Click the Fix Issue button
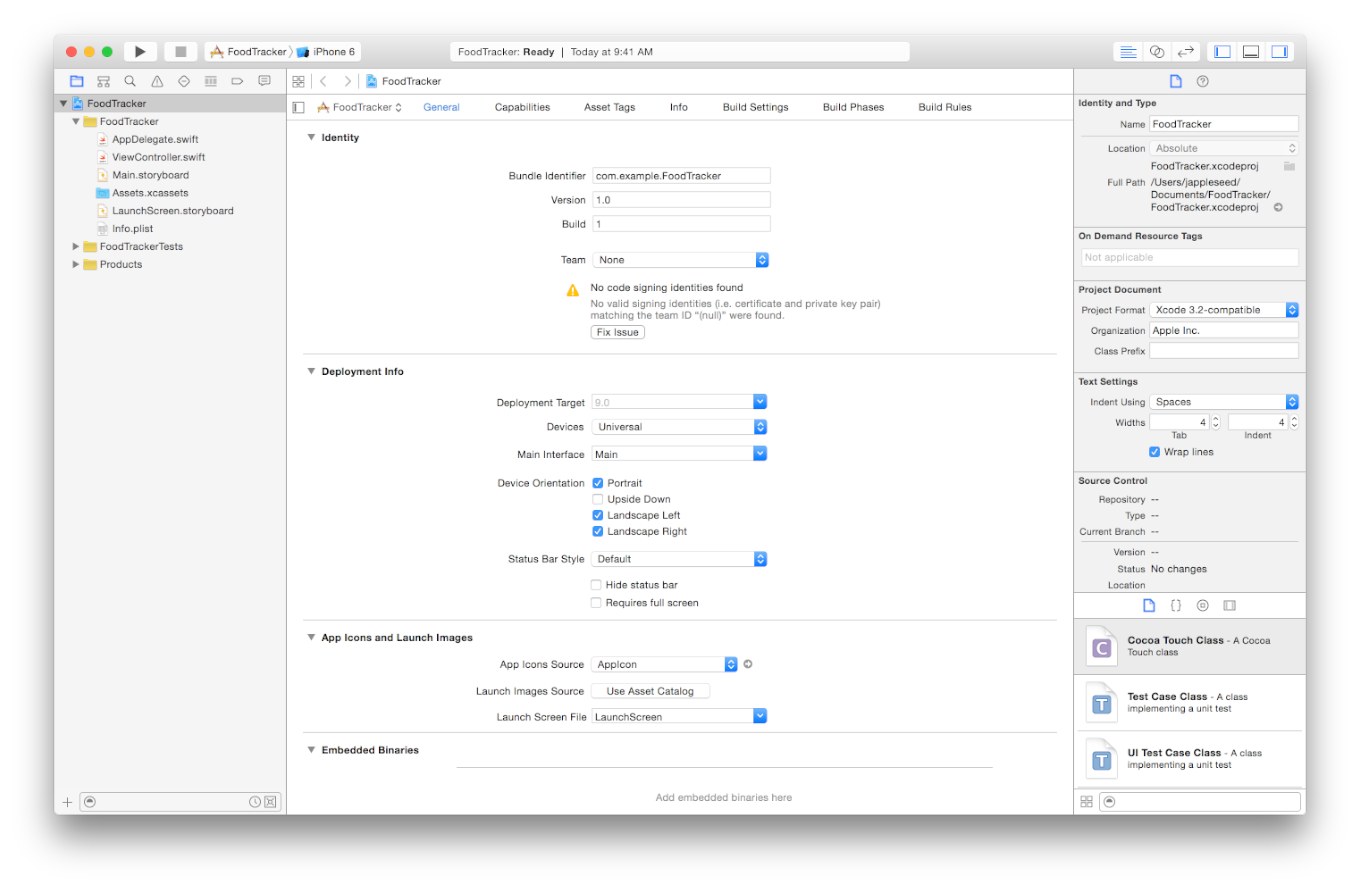The image size is (1360, 892). point(618,332)
